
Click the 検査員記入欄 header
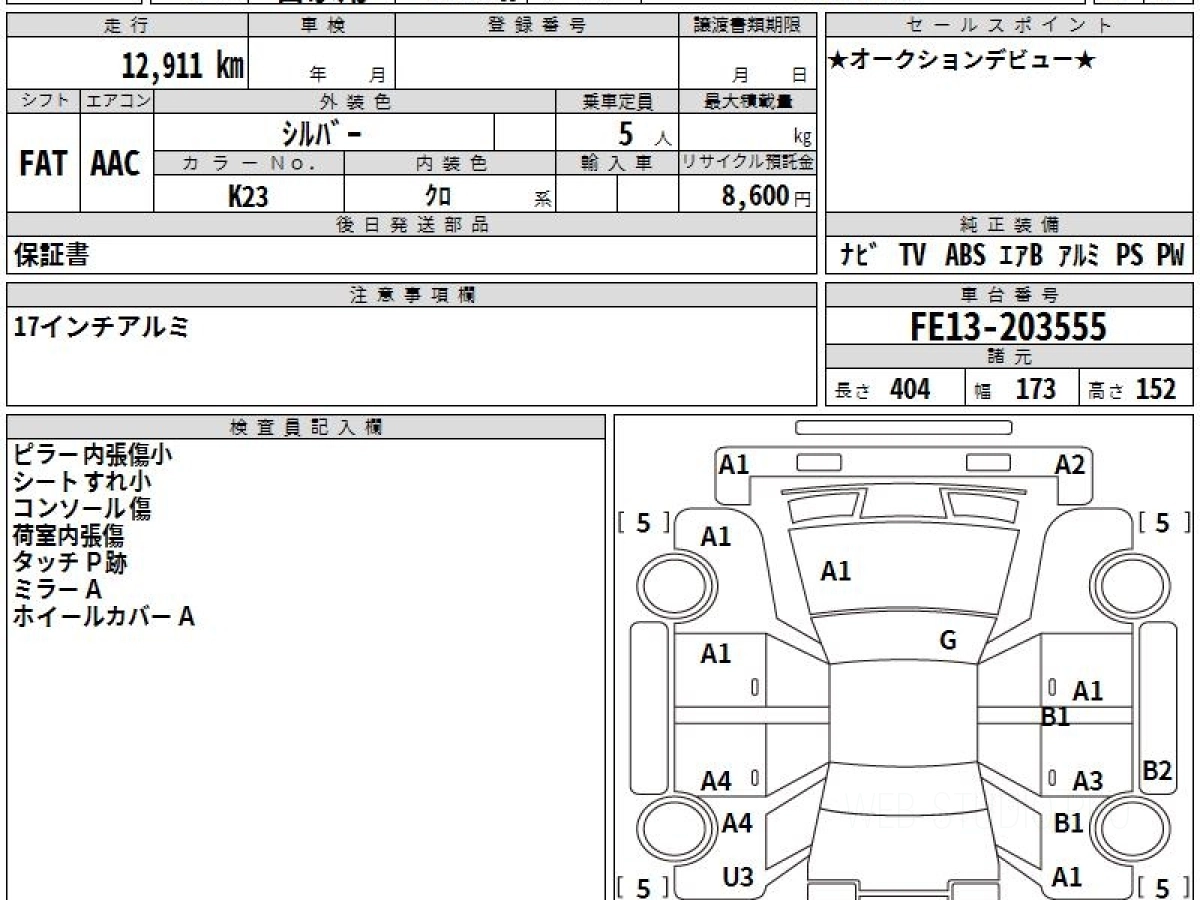coord(306,427)
